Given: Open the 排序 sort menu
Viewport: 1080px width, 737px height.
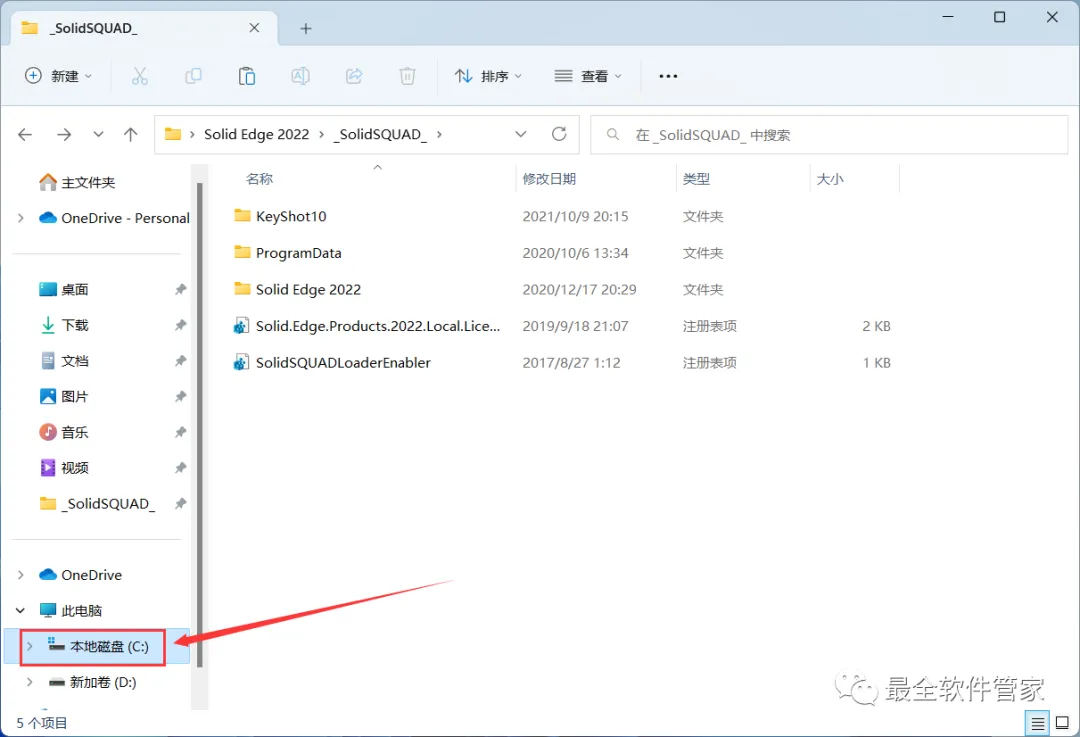Looking at the screenshot, I should 488,76.
